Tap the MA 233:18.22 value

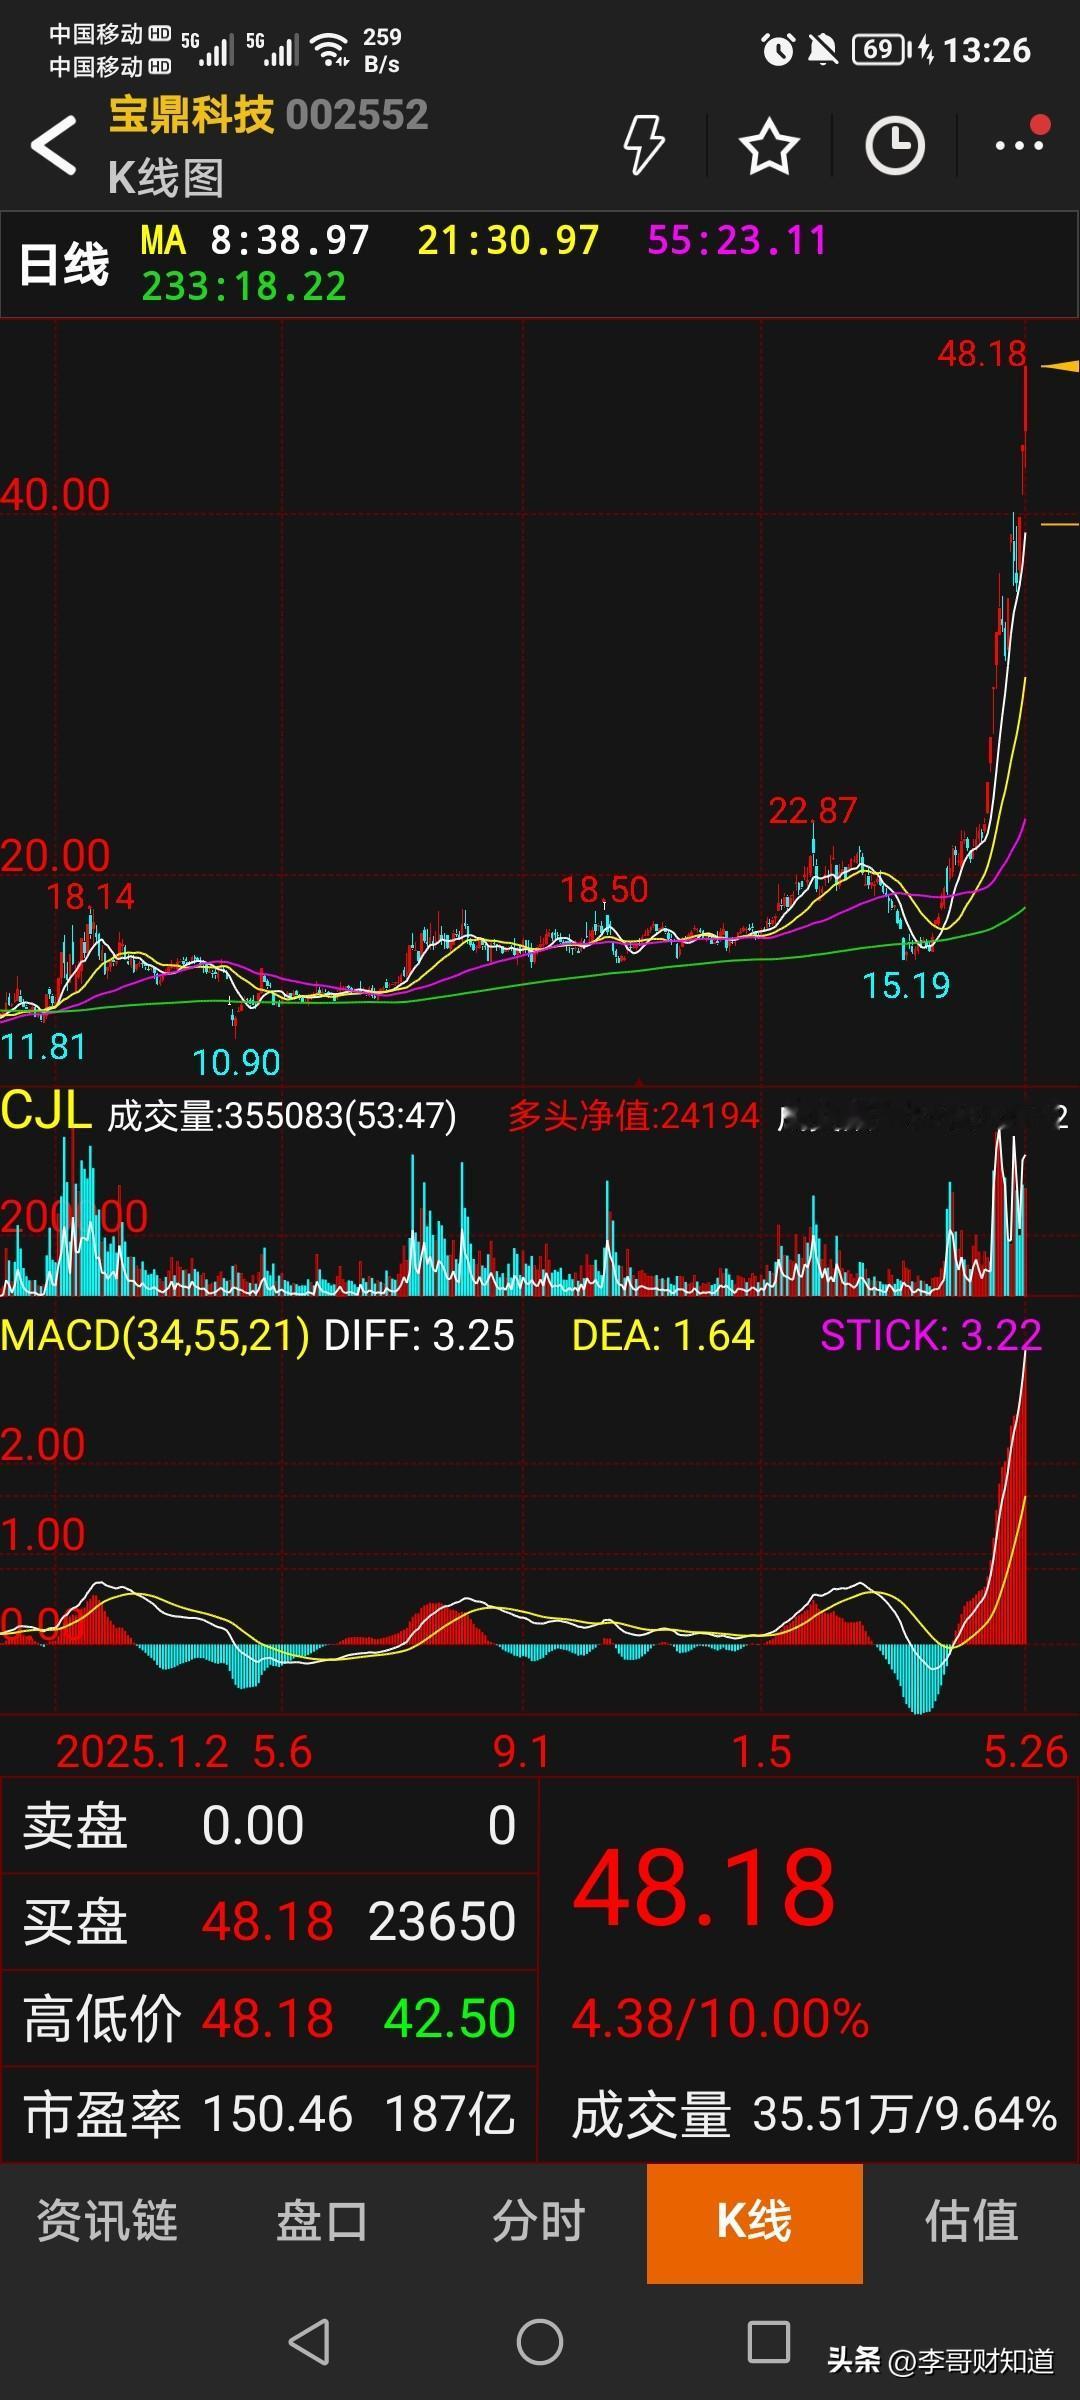coord(244,287)
